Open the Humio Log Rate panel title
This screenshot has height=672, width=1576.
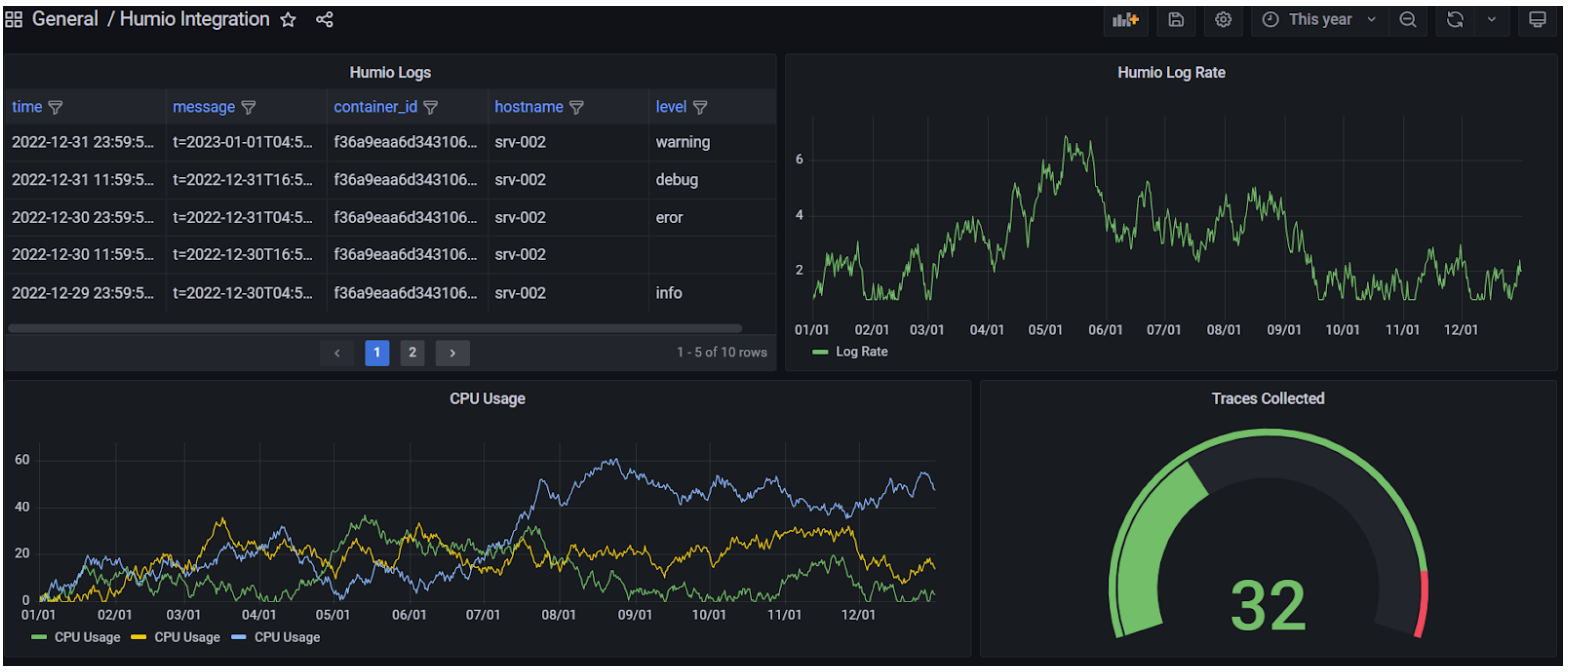(1171, 72)
